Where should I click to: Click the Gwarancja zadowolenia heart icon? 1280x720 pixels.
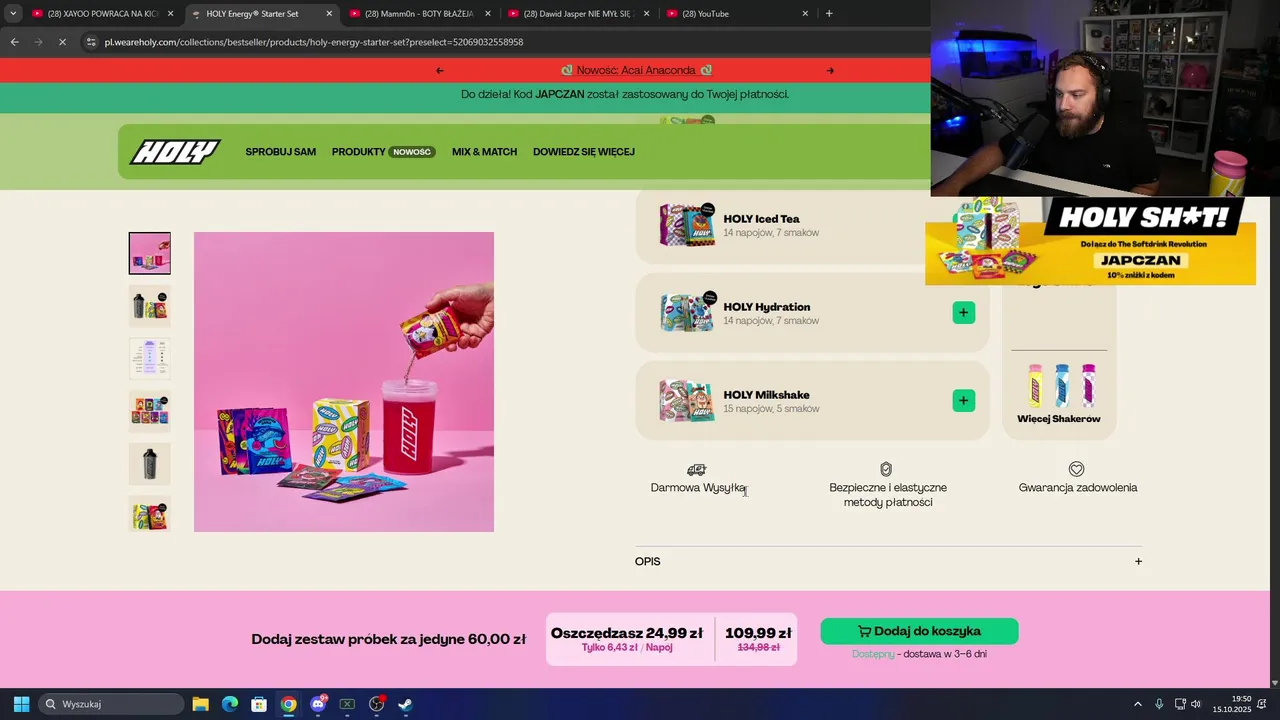(x=1077, y=469)
